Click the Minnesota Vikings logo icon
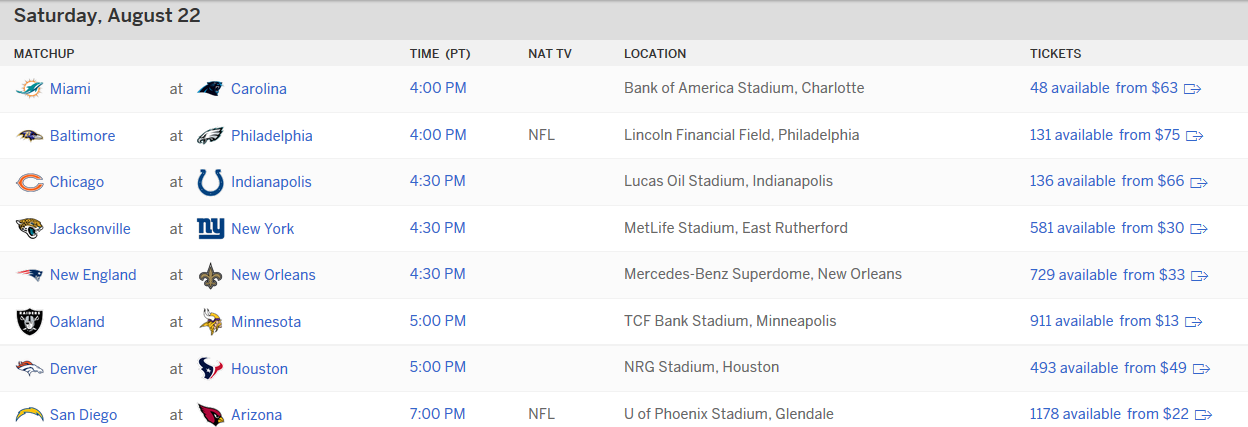This screenshot has width=1248, height=427. 210,322
